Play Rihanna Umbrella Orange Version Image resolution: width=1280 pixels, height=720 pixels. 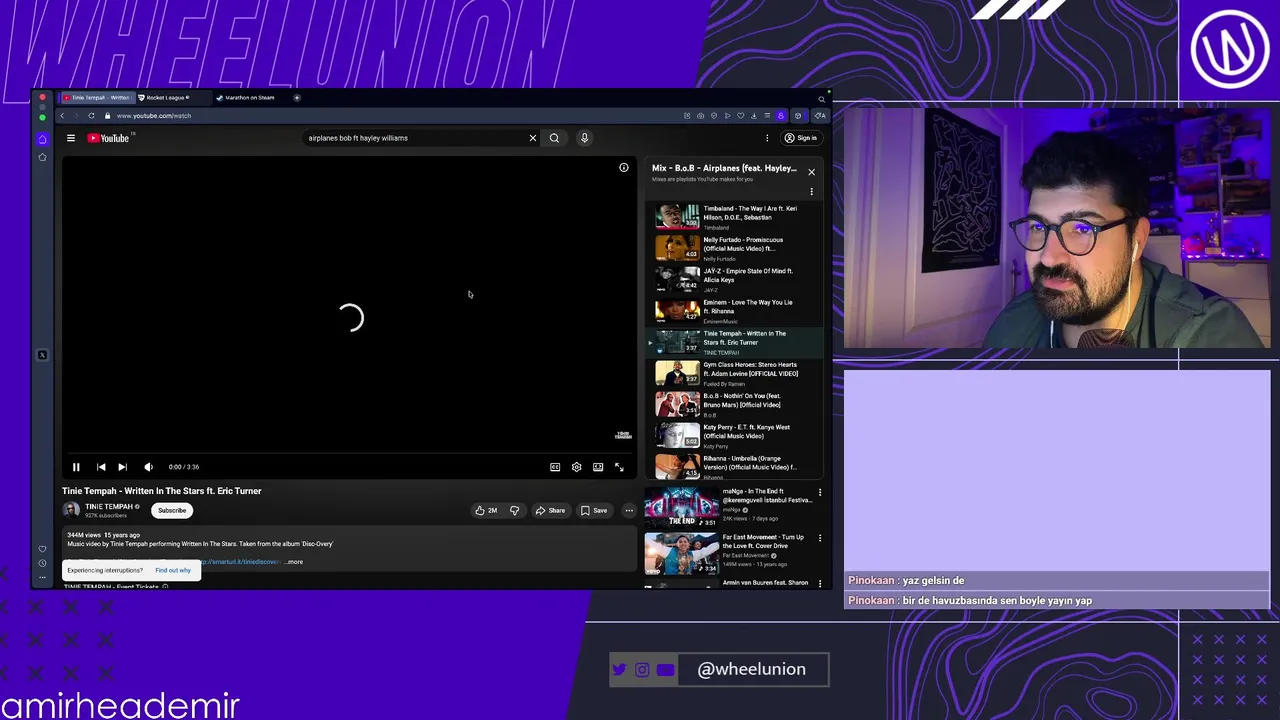coord(734,466)
